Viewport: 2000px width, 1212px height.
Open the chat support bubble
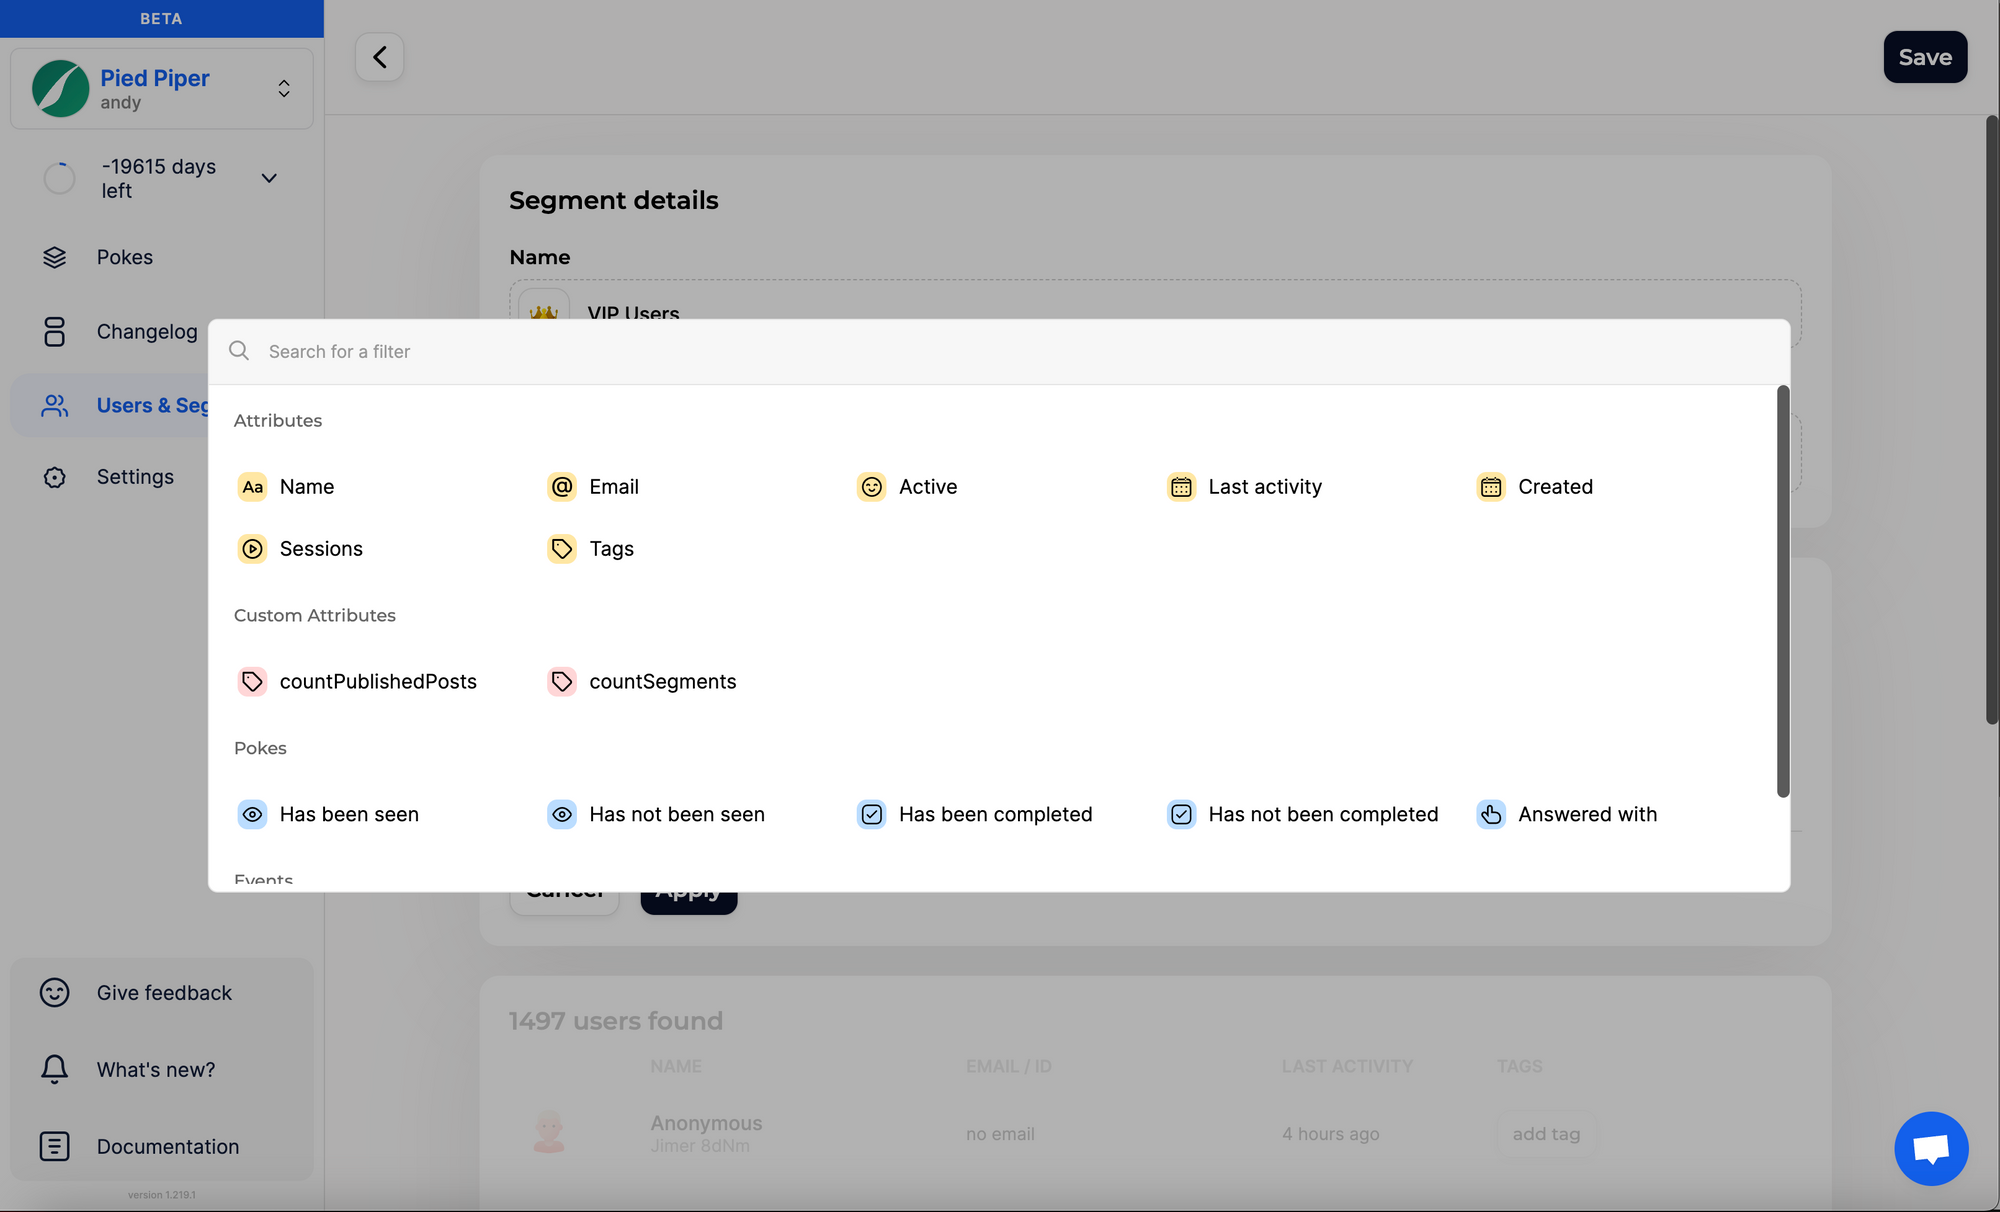tap(1931, 1148)
